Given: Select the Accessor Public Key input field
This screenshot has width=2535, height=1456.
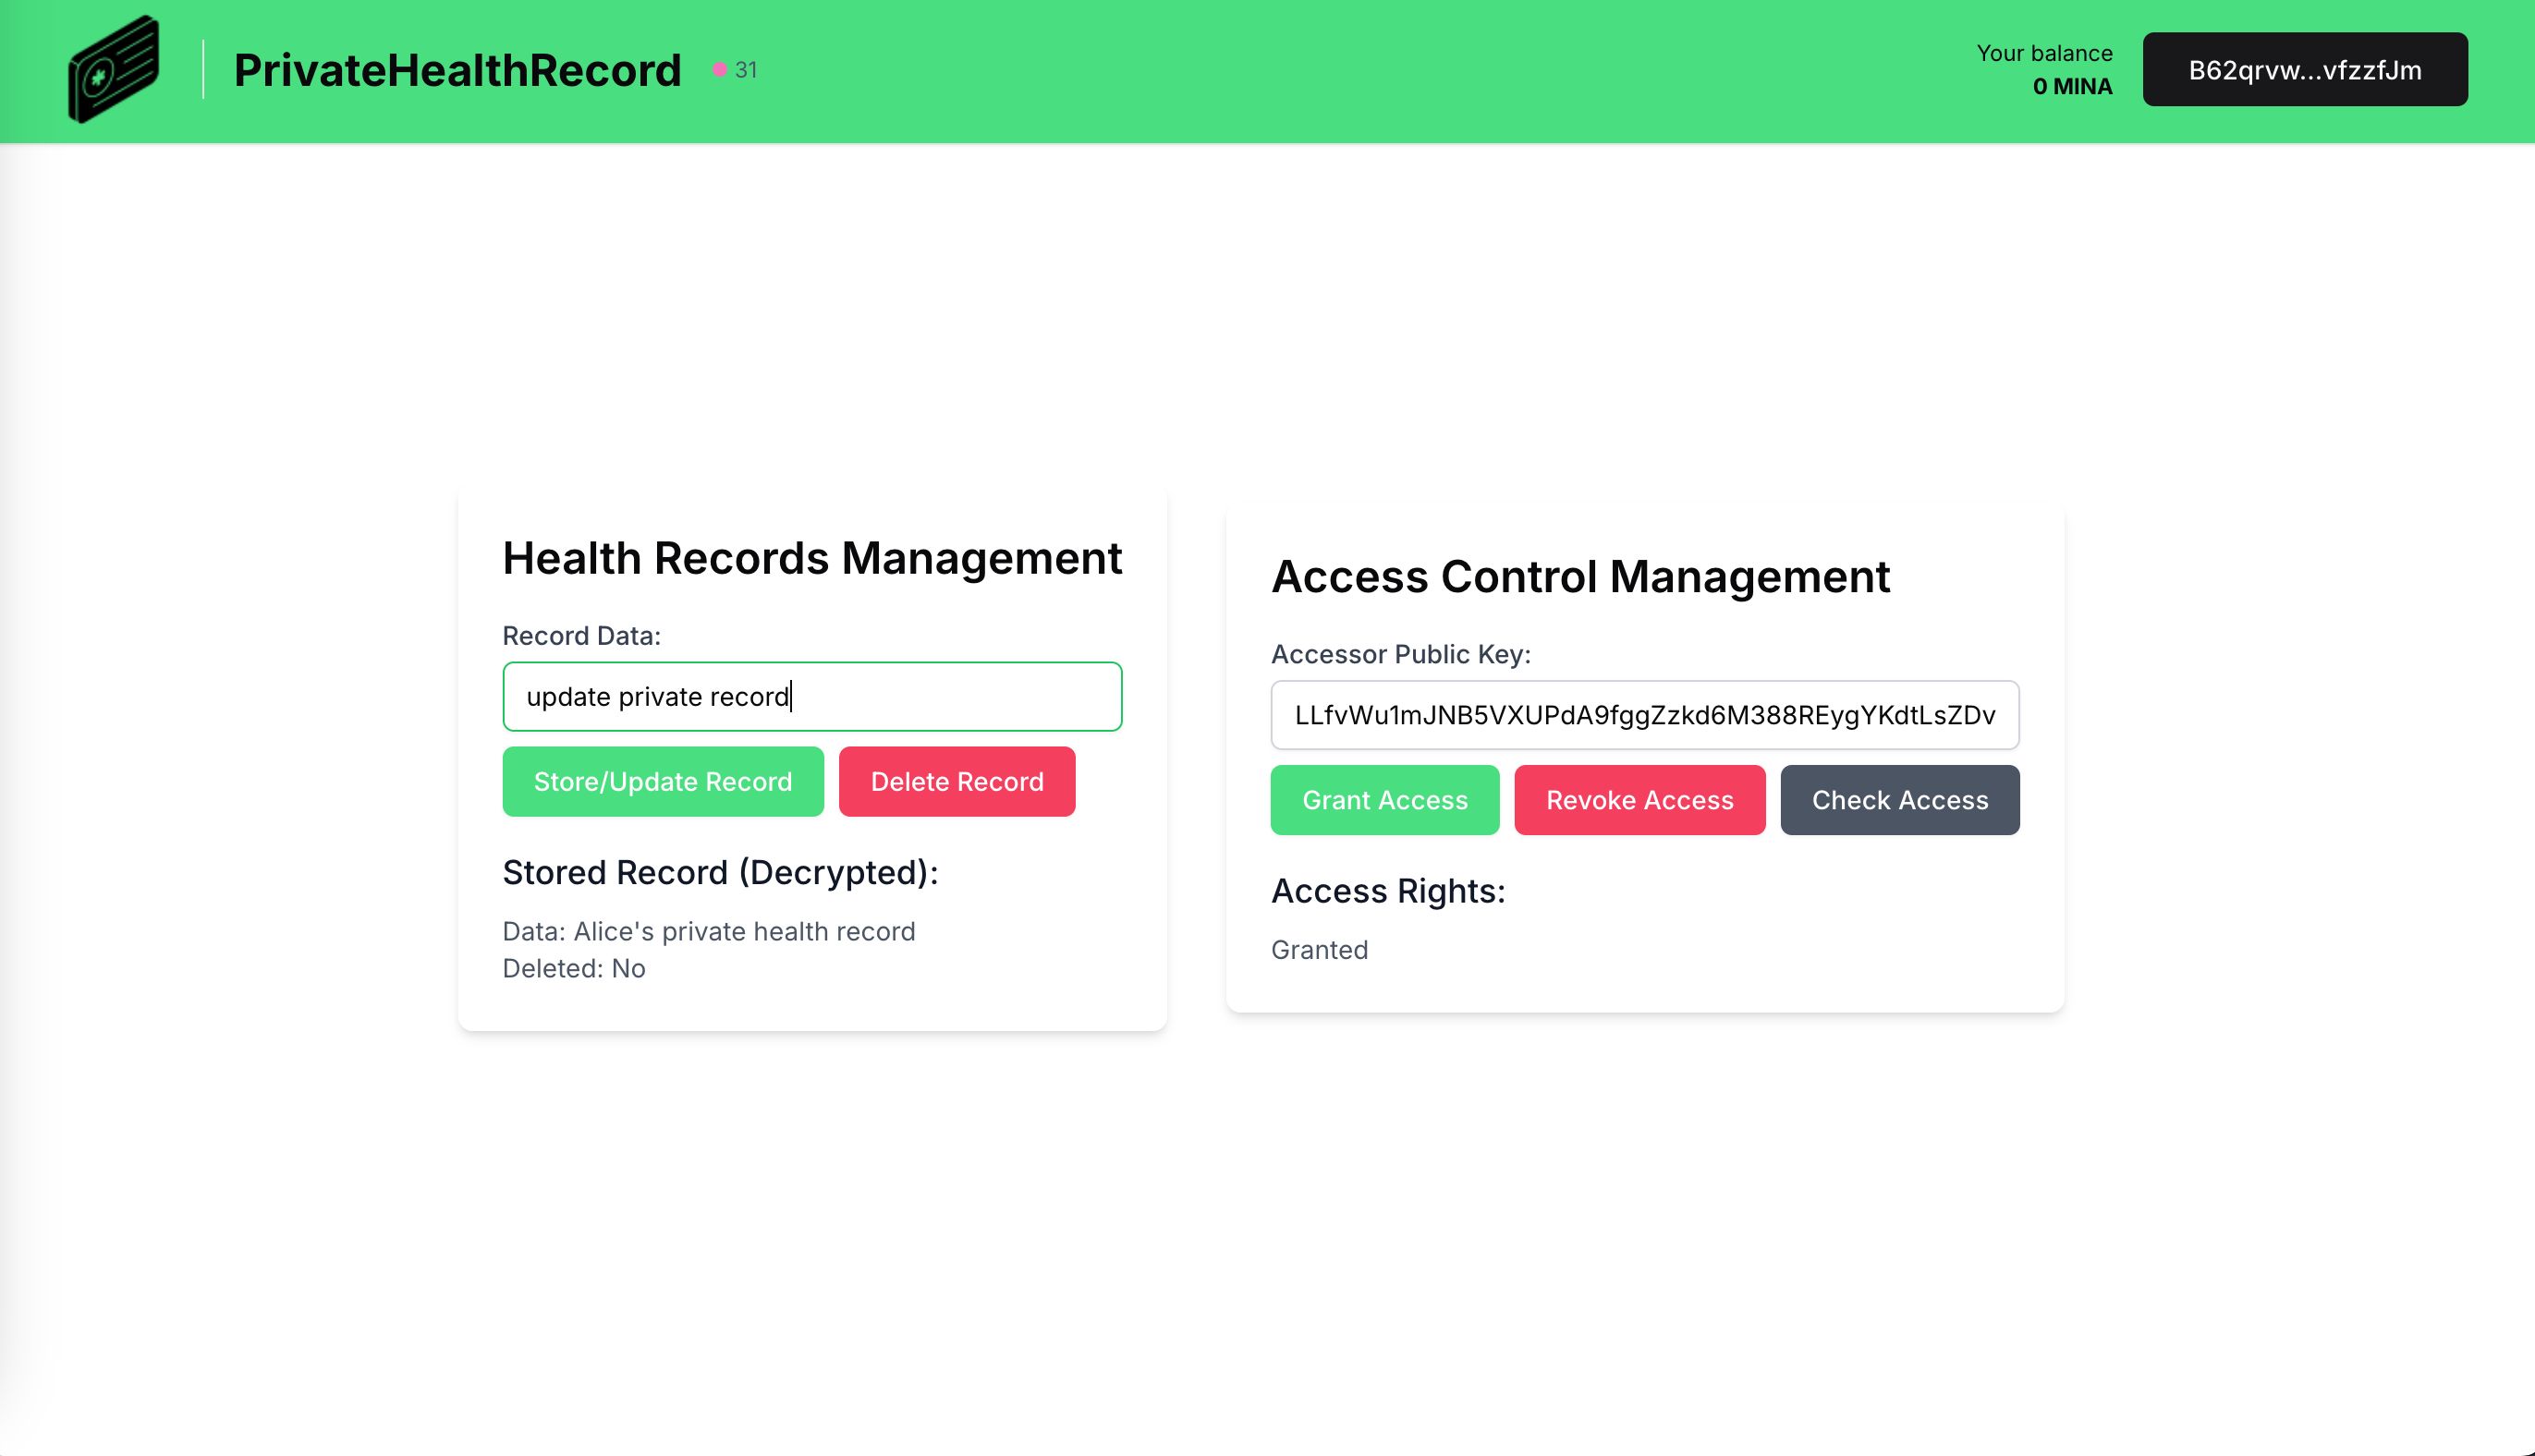Looking at the screenshot, I should [x=1643, y=713].
